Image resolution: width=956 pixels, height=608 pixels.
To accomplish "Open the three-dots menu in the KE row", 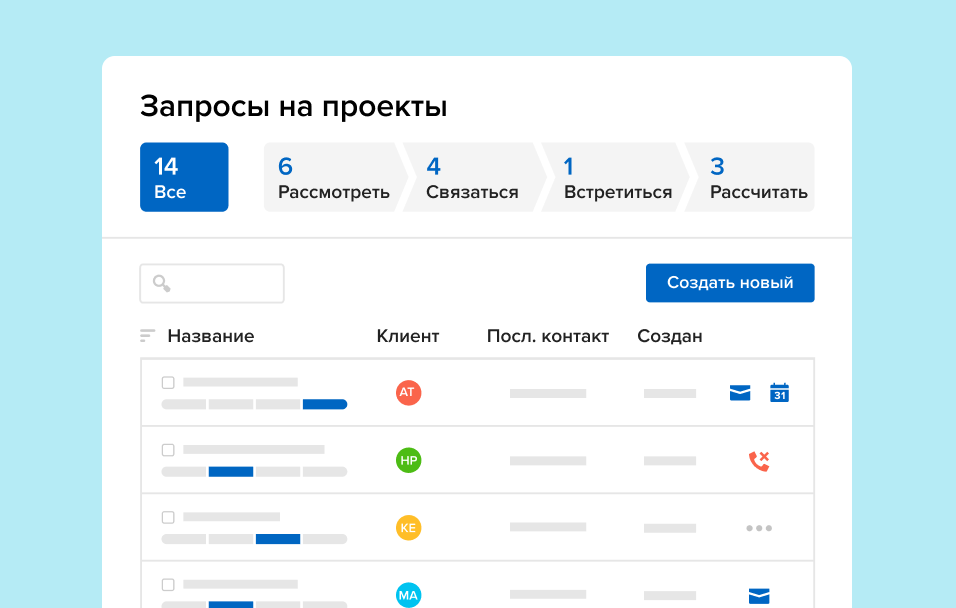I will click(x=759, y=528).
